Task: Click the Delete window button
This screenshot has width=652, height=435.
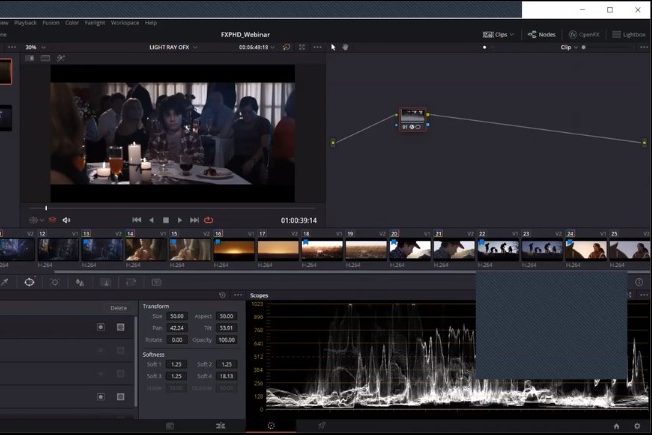Action: click(118, 308)
